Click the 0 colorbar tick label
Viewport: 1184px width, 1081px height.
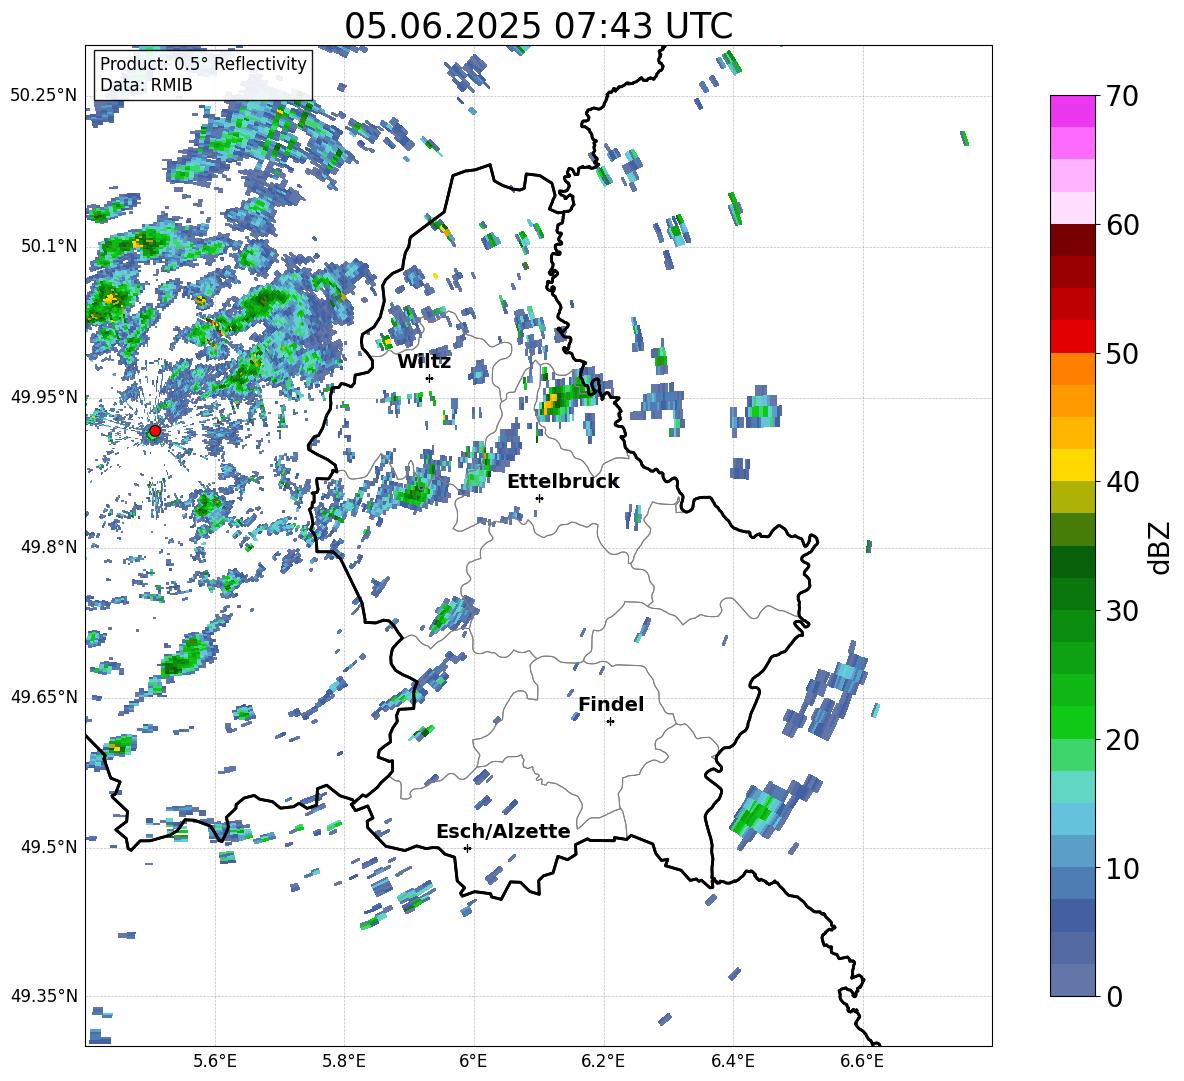1114,996
